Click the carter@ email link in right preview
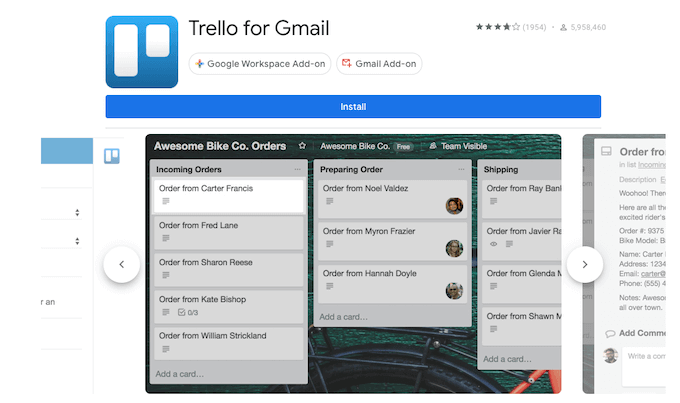680x403 pixels. (x=653, y=274)
